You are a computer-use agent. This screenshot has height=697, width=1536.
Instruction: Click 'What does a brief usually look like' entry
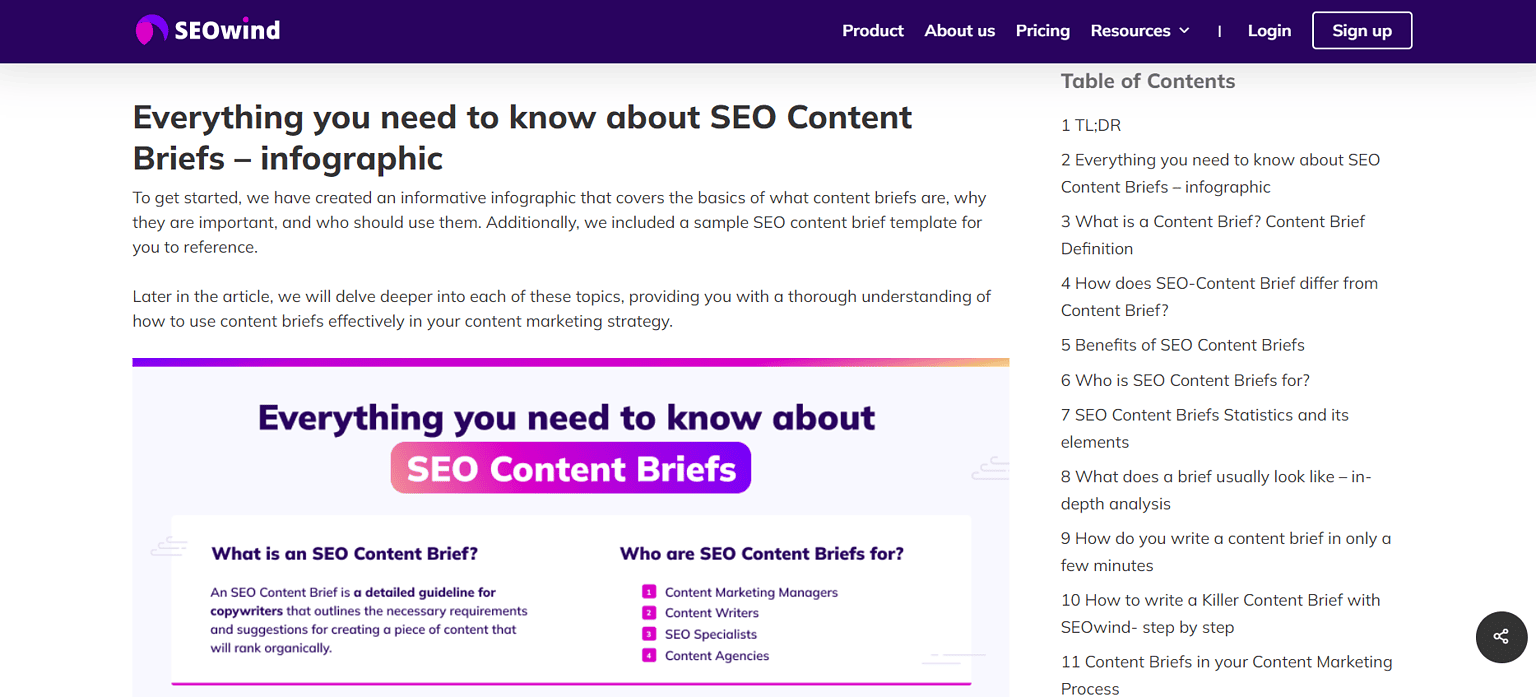pyautogui.click(x=1215, y=489)
